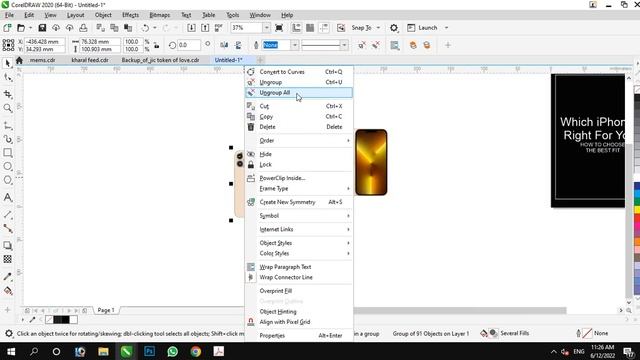Screen dimensions: 640x360
Task: Open the Effects menu
Action: point(130,15)
